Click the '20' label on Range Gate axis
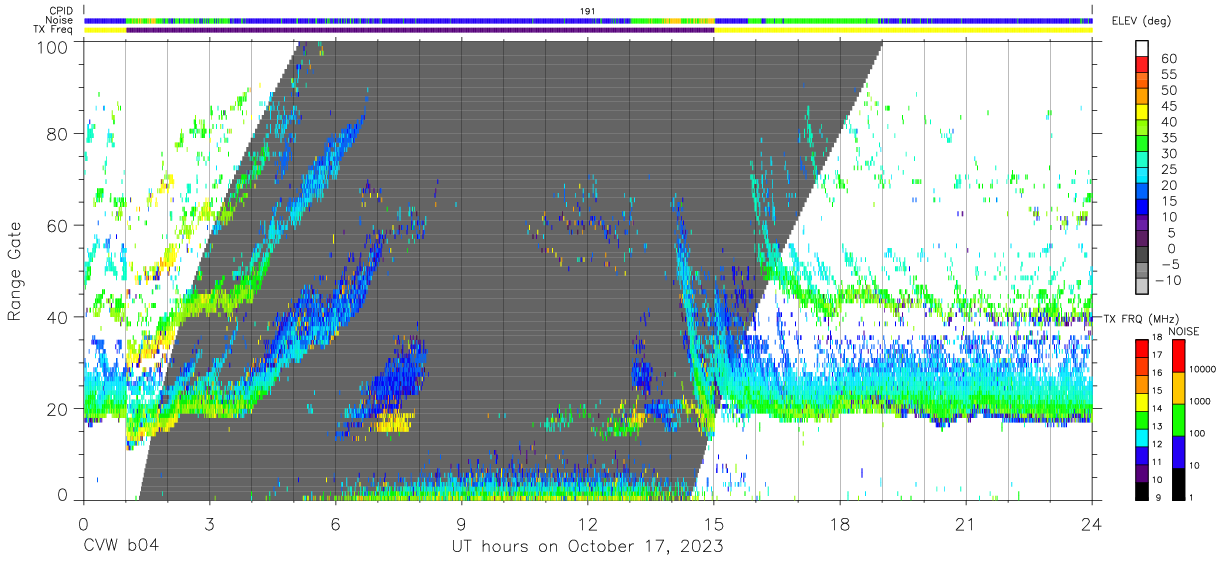Image resolution: width=1228 pixels, height=567 pixels. pos(59,409)
